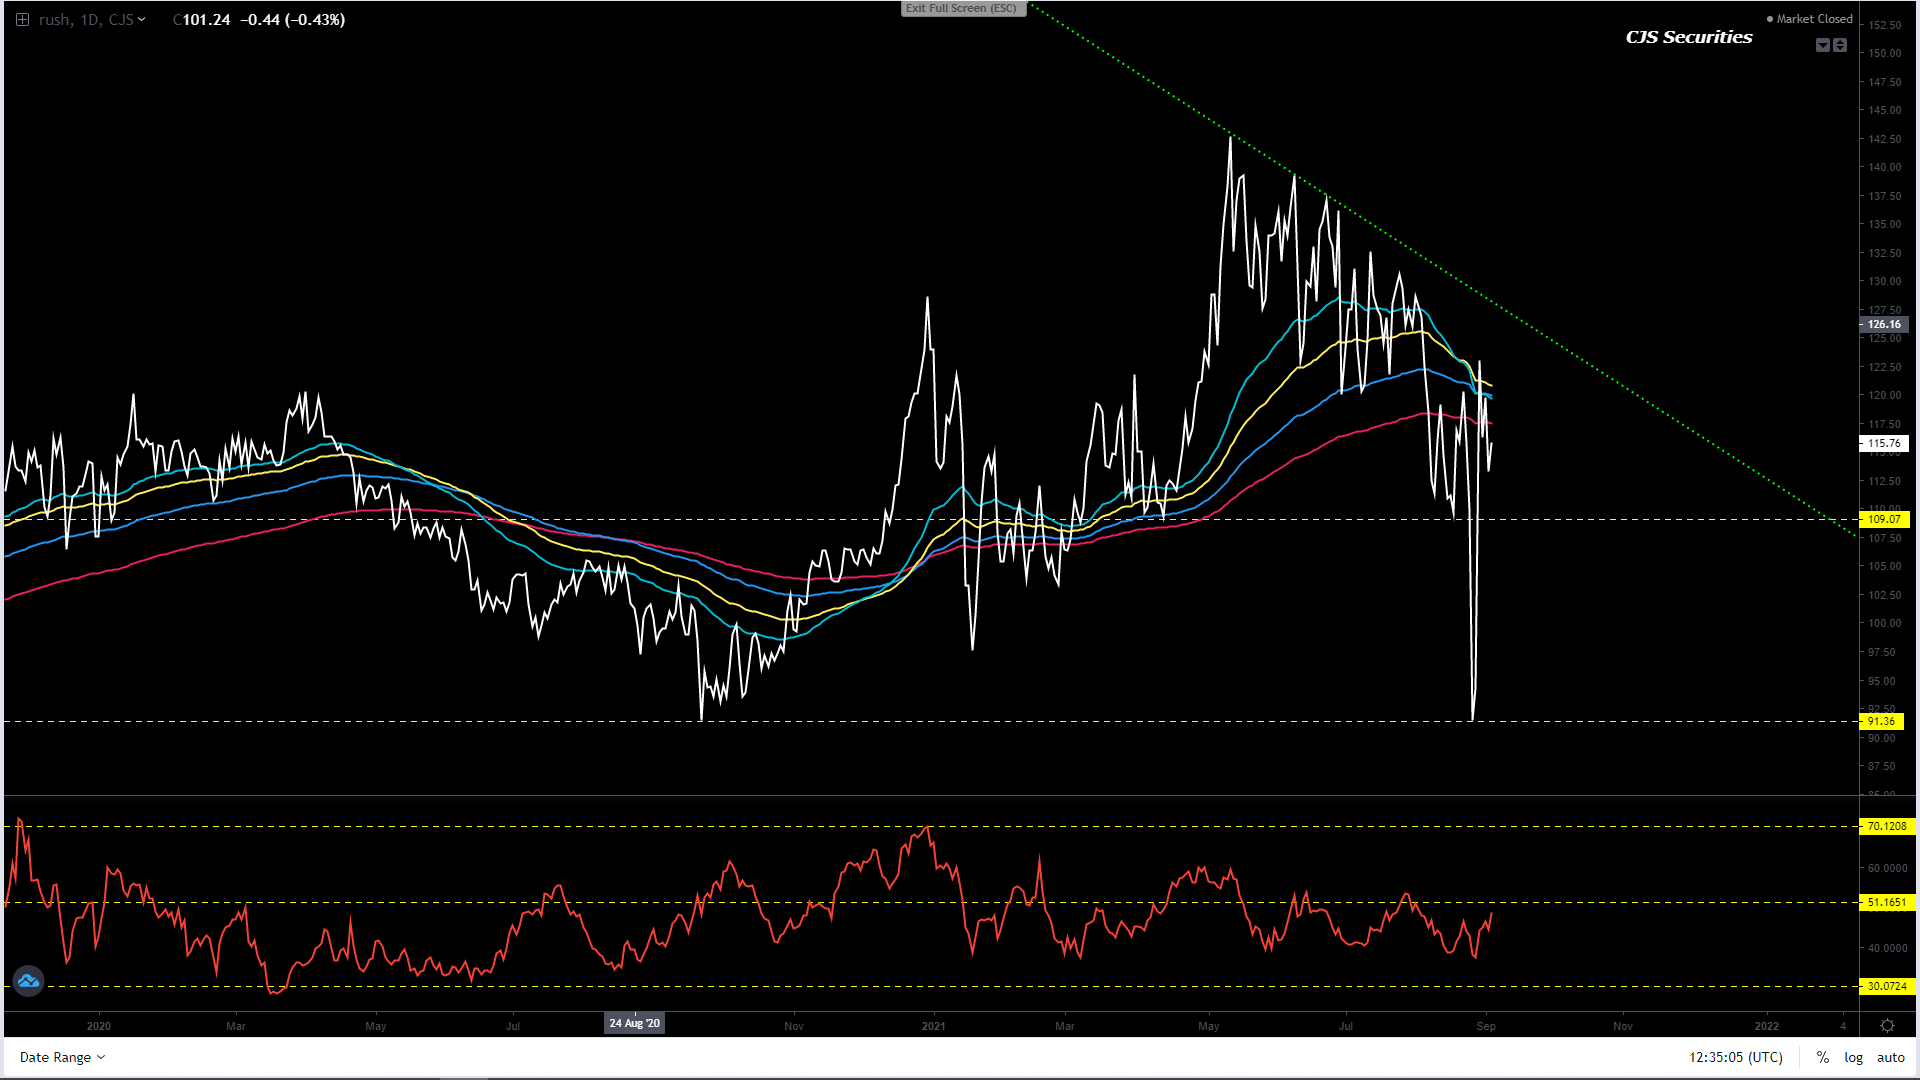Click the 91.36 horizontal line price label
Image resolution: width=1920 pixels, height=1080 pixels.
pyautogui.click(x=1881, y=721)
